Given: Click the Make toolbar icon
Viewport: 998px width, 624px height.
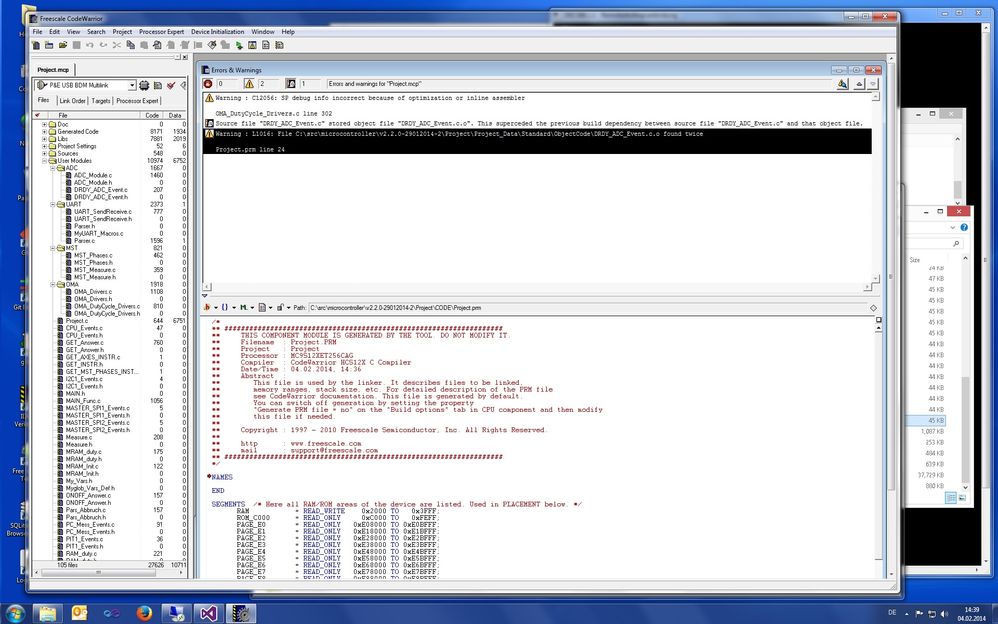Looking at the screenshot, I should pos(212,45).
